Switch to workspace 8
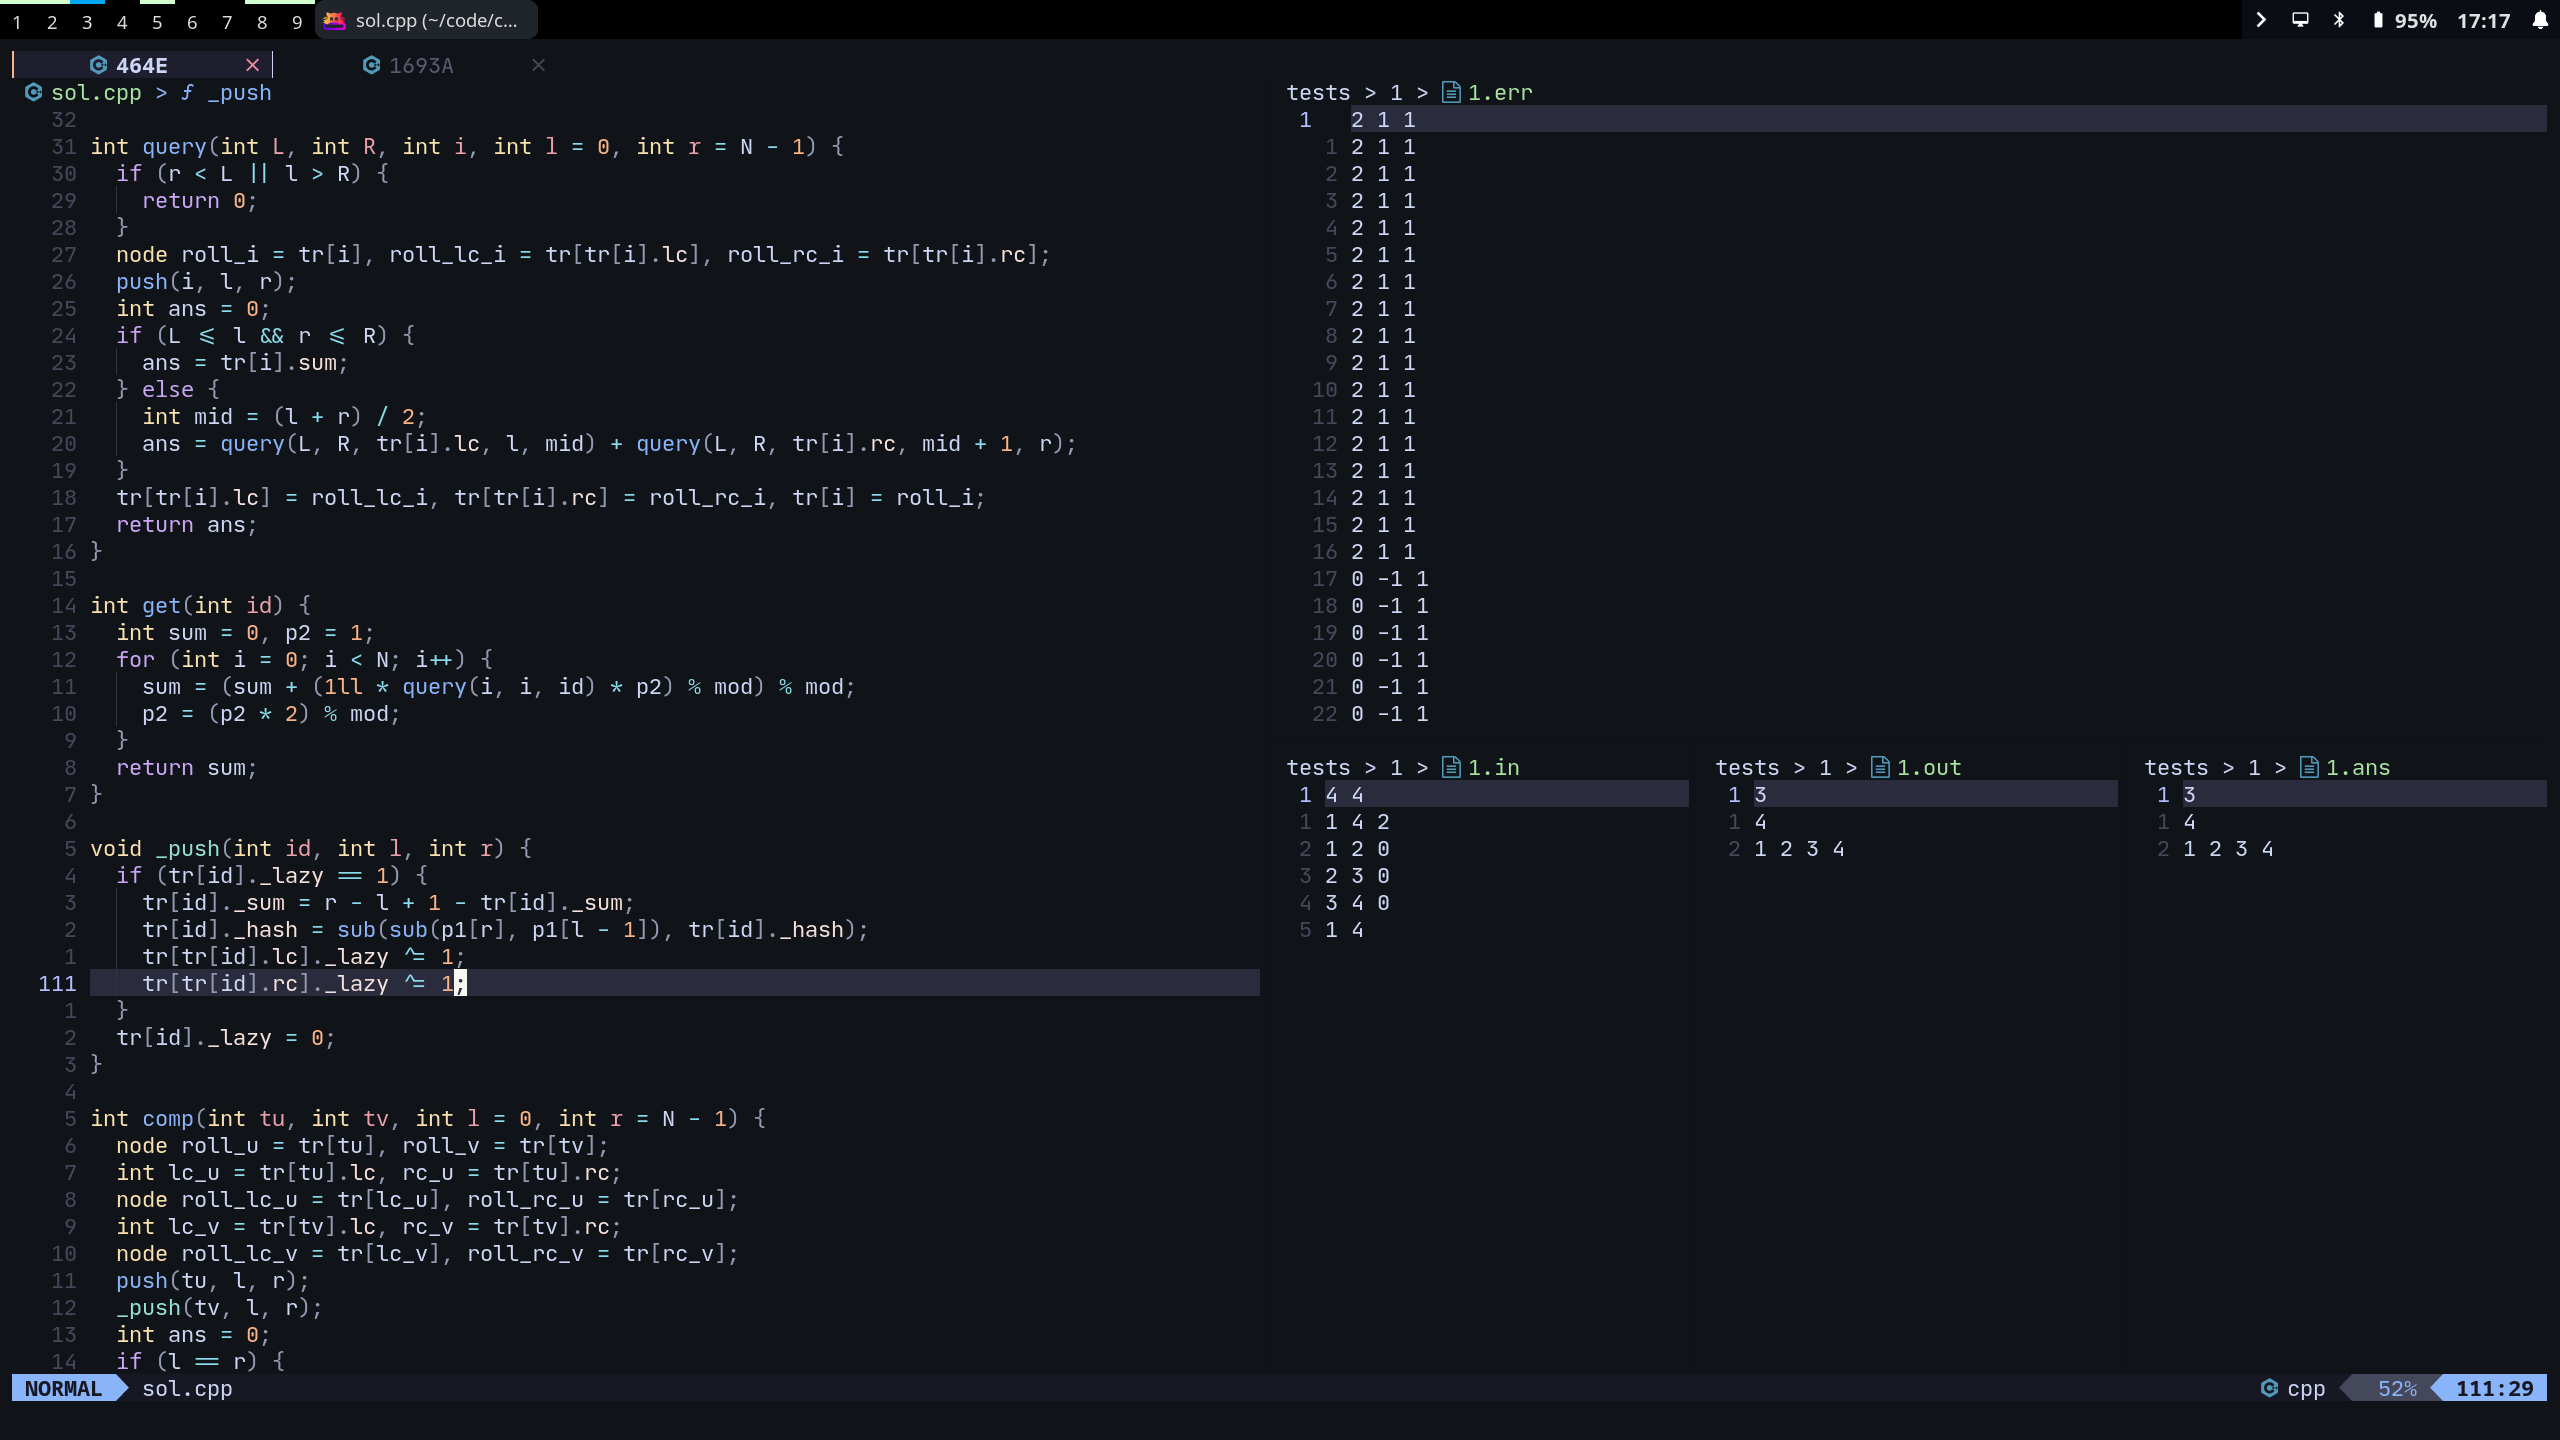Viewport: 2560px width, 1440px height. point(262,22)
